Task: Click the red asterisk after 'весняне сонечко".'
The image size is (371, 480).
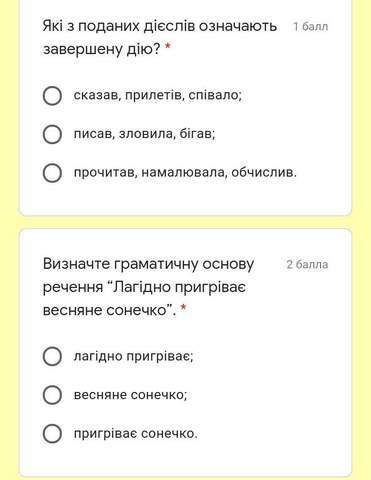Action: pyautogui.click(x=183, y=307)
